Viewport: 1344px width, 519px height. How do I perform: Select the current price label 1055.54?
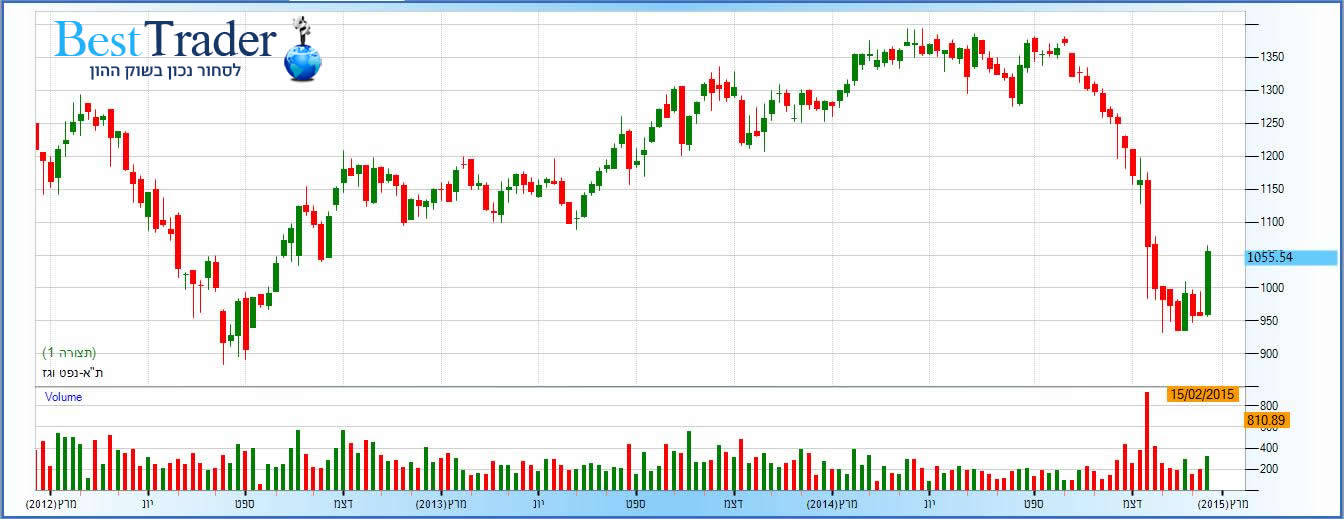pyautogui.click(x=1270, y=257)
